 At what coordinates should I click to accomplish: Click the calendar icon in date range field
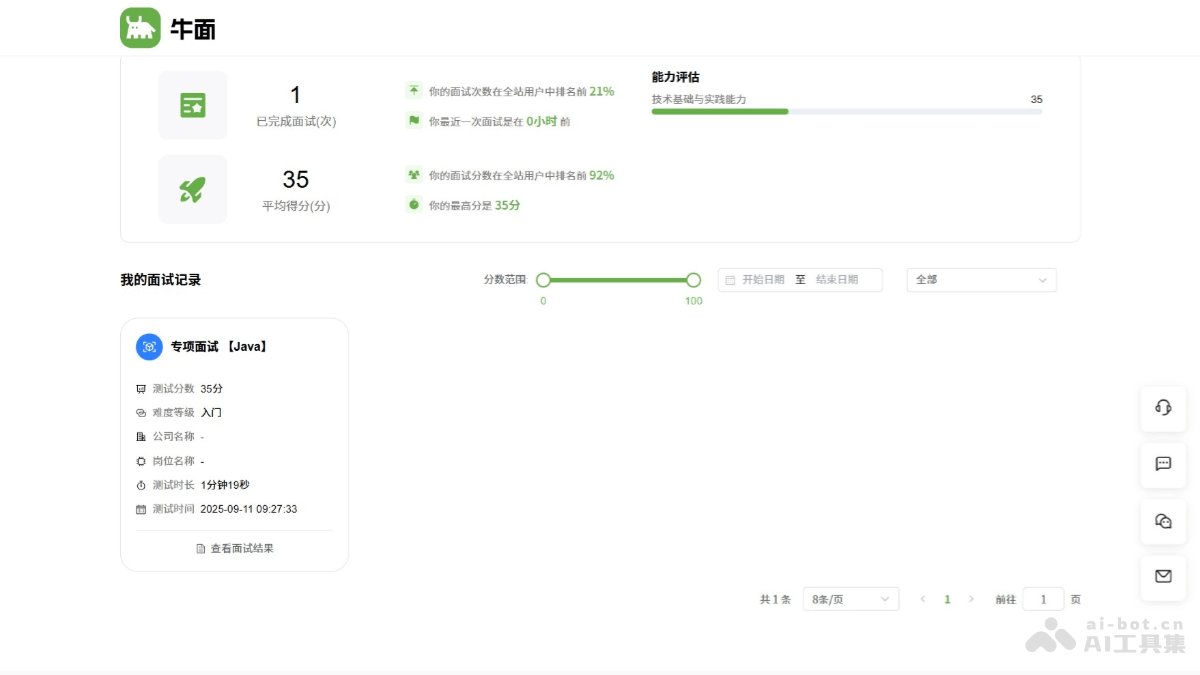click(x=729, y=280)
